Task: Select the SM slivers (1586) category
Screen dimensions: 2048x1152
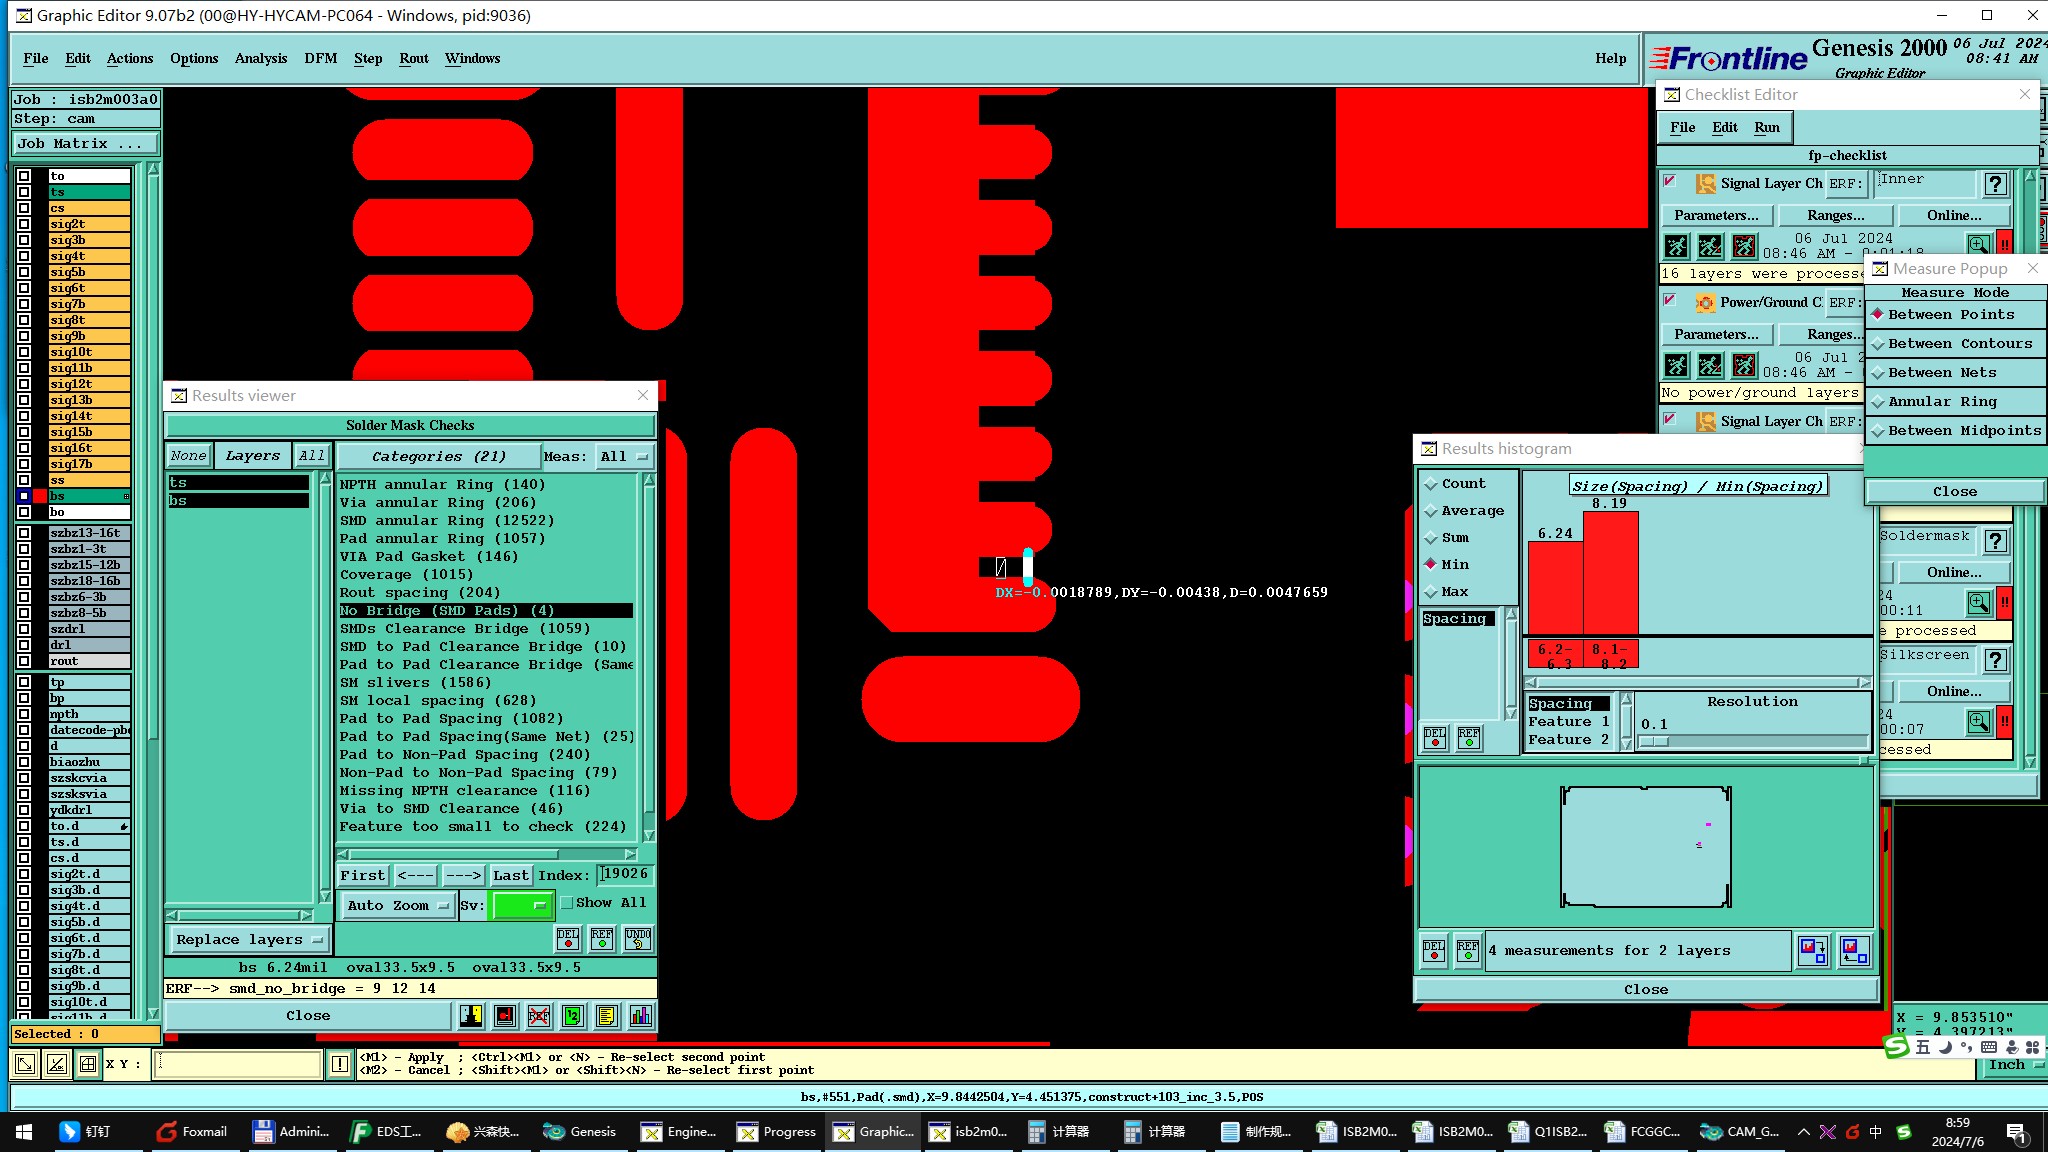Action: (416, 682)
